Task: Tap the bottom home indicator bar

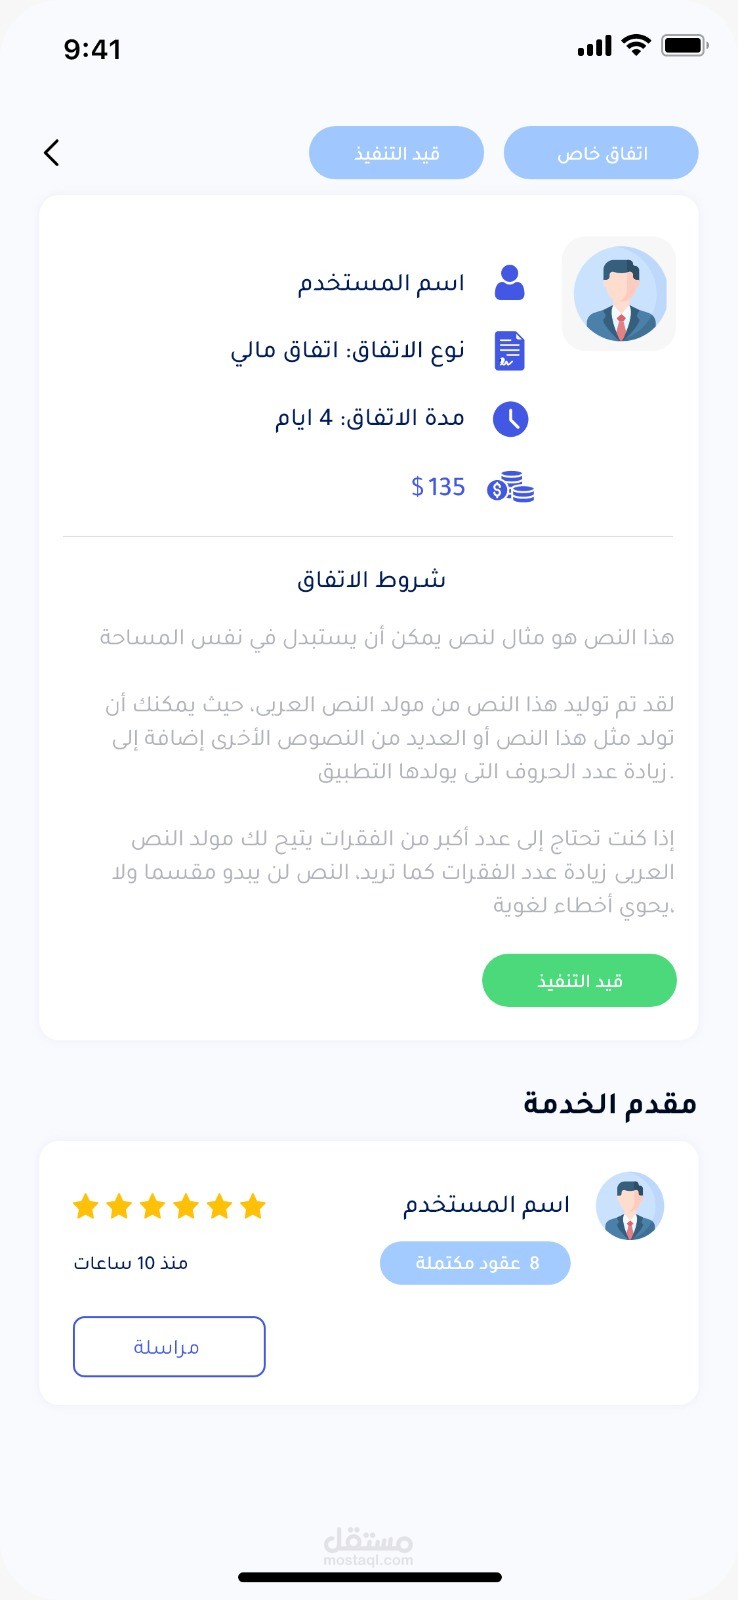Action: 370,1577
